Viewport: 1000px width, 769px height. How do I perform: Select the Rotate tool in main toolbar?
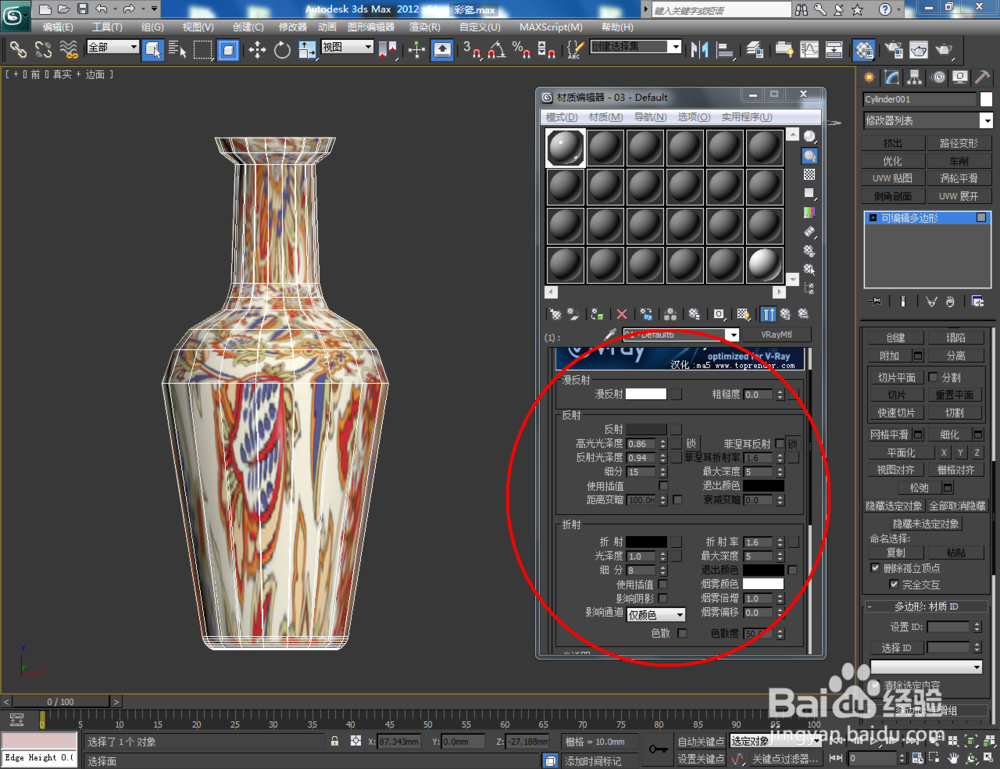pyautogui.click(x=282, y=50)
